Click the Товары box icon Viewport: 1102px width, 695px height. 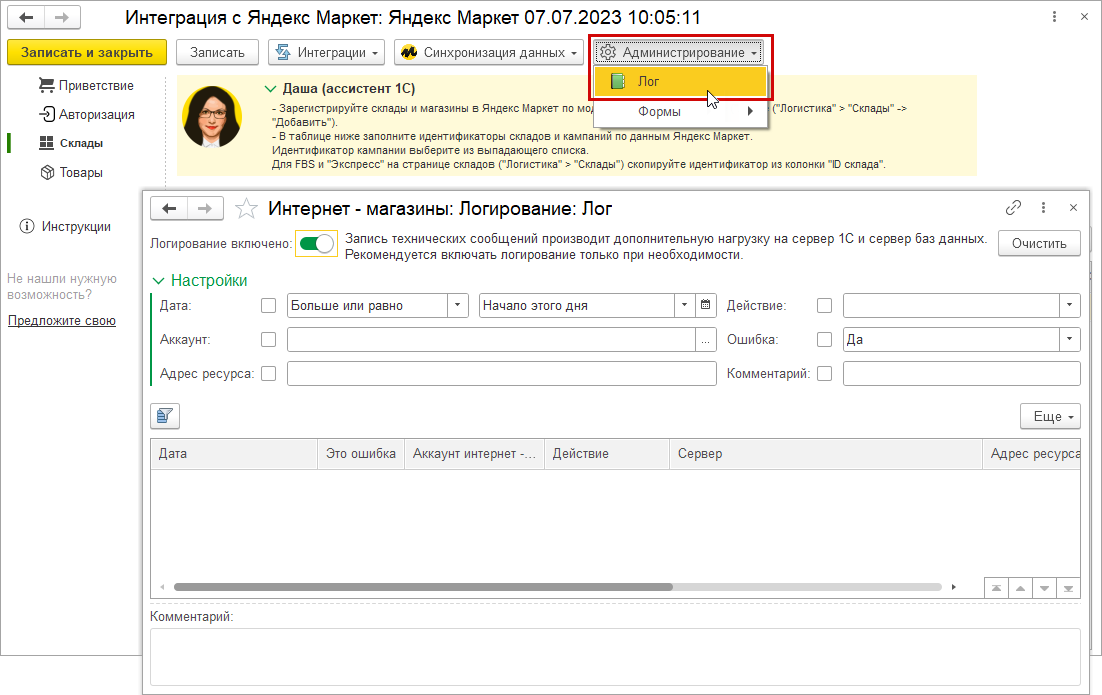pyautogui.click(x=47, y=172)
